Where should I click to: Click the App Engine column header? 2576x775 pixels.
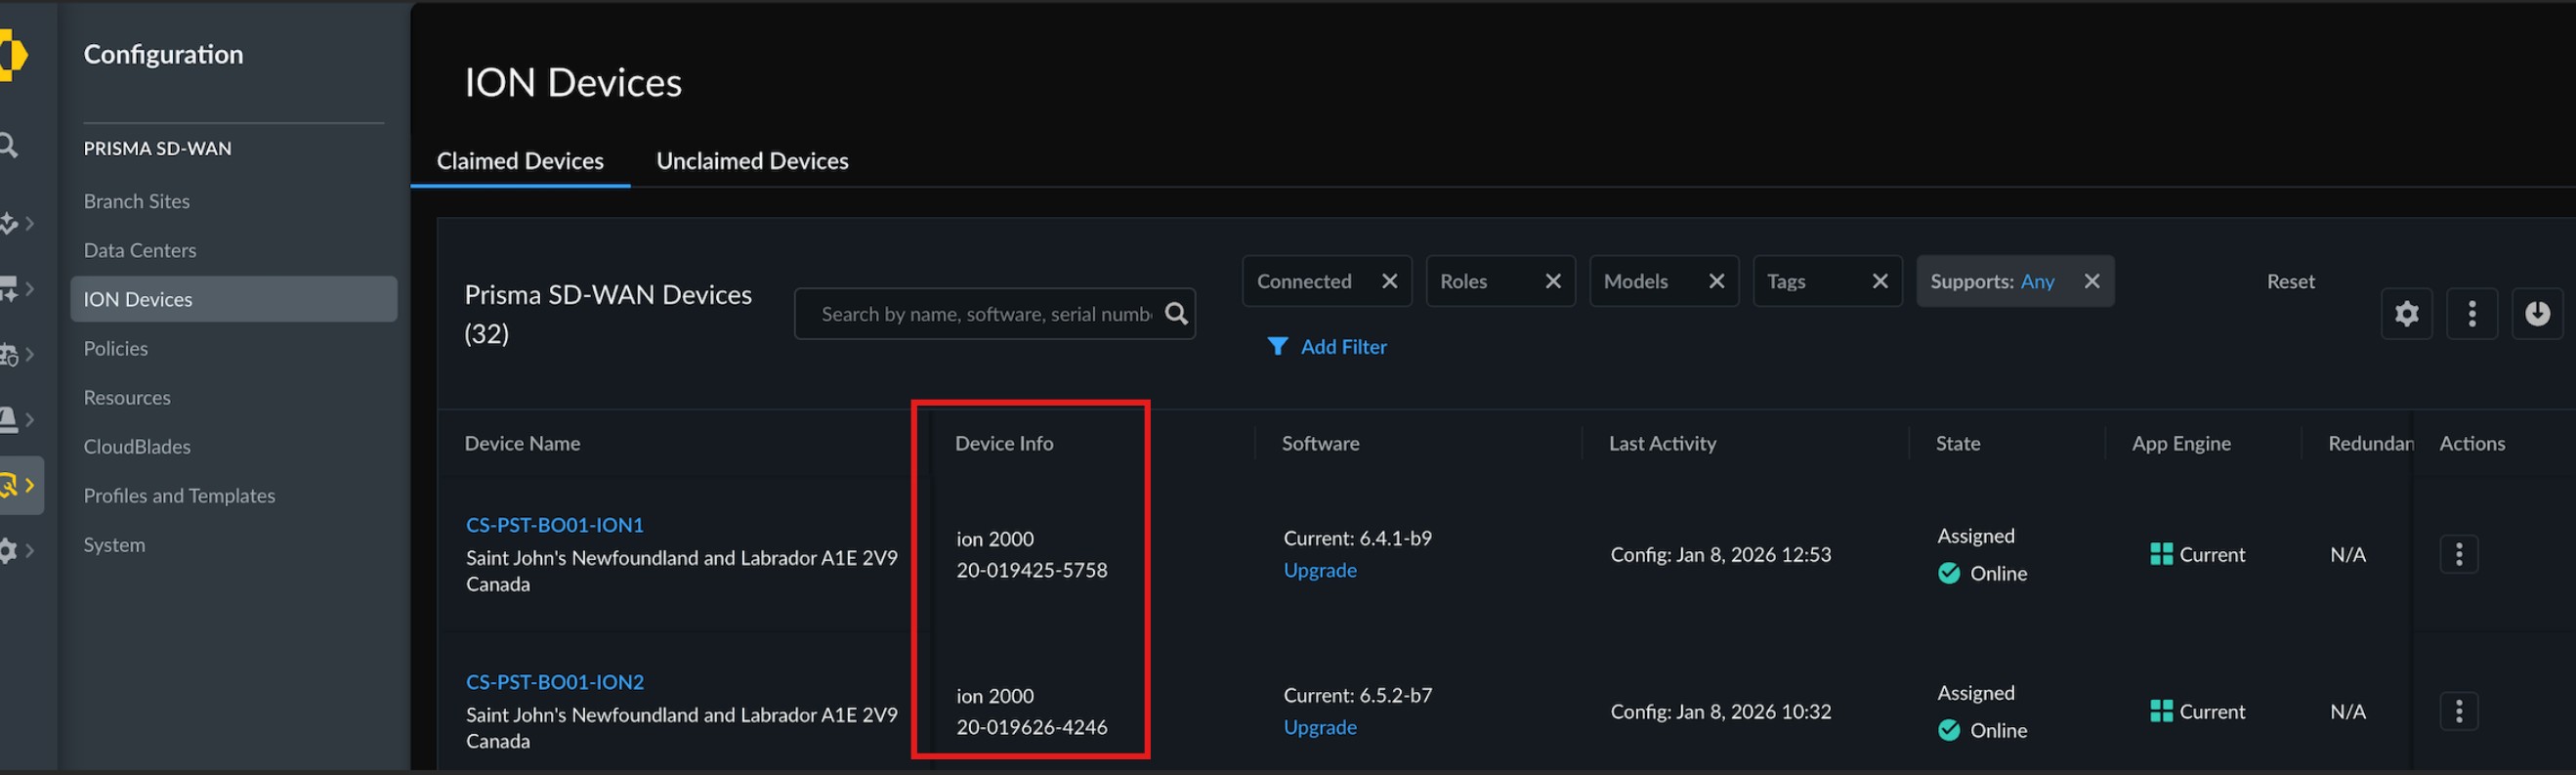(x=2181, y=443)
